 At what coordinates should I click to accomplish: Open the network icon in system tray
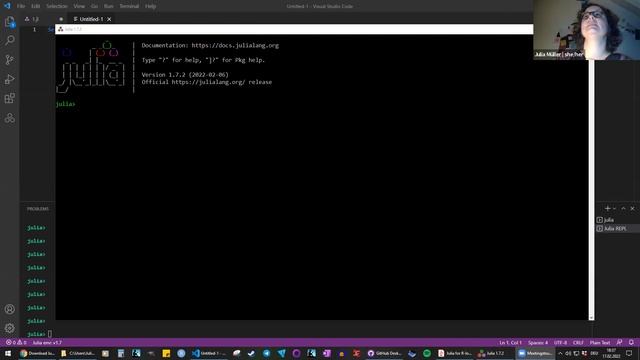[x=576, y=353]
